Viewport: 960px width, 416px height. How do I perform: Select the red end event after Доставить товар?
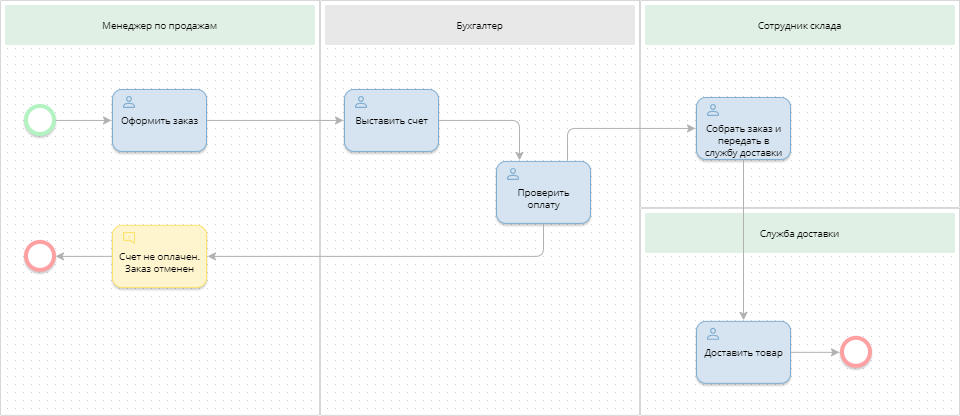click(855, 352)
